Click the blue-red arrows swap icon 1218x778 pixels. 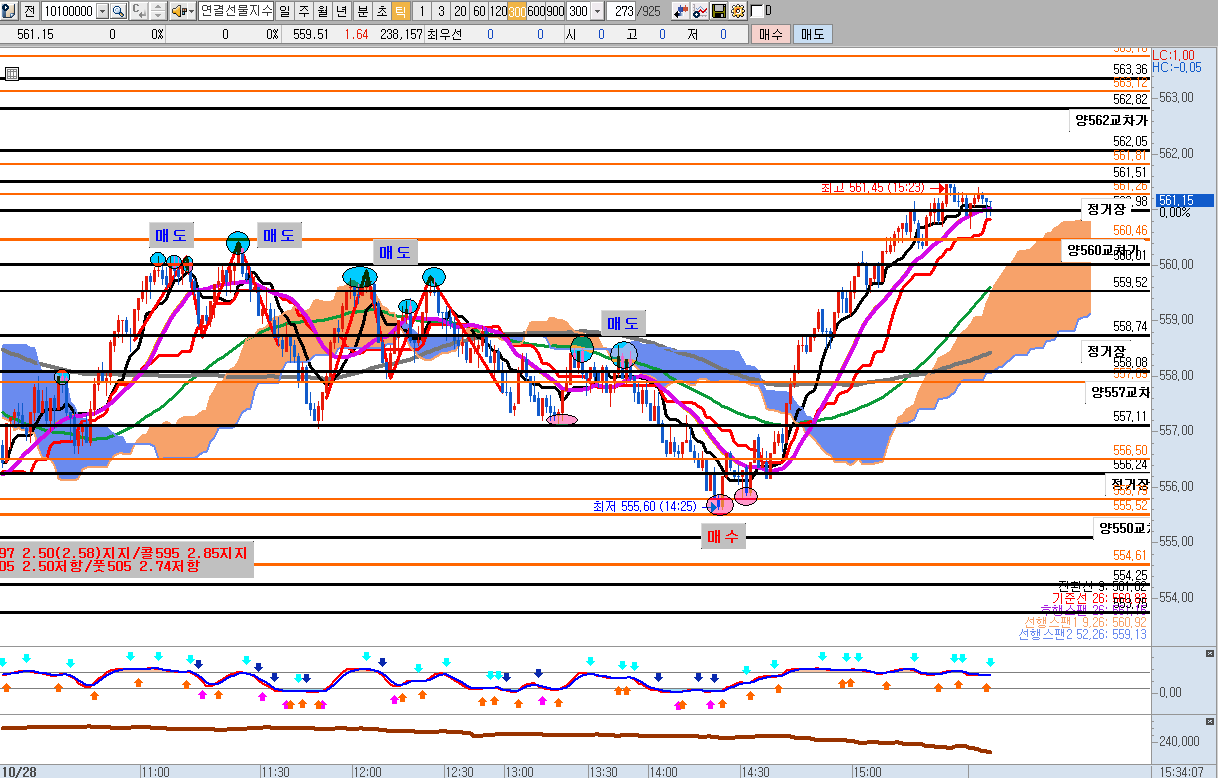(x=681, y=11)
